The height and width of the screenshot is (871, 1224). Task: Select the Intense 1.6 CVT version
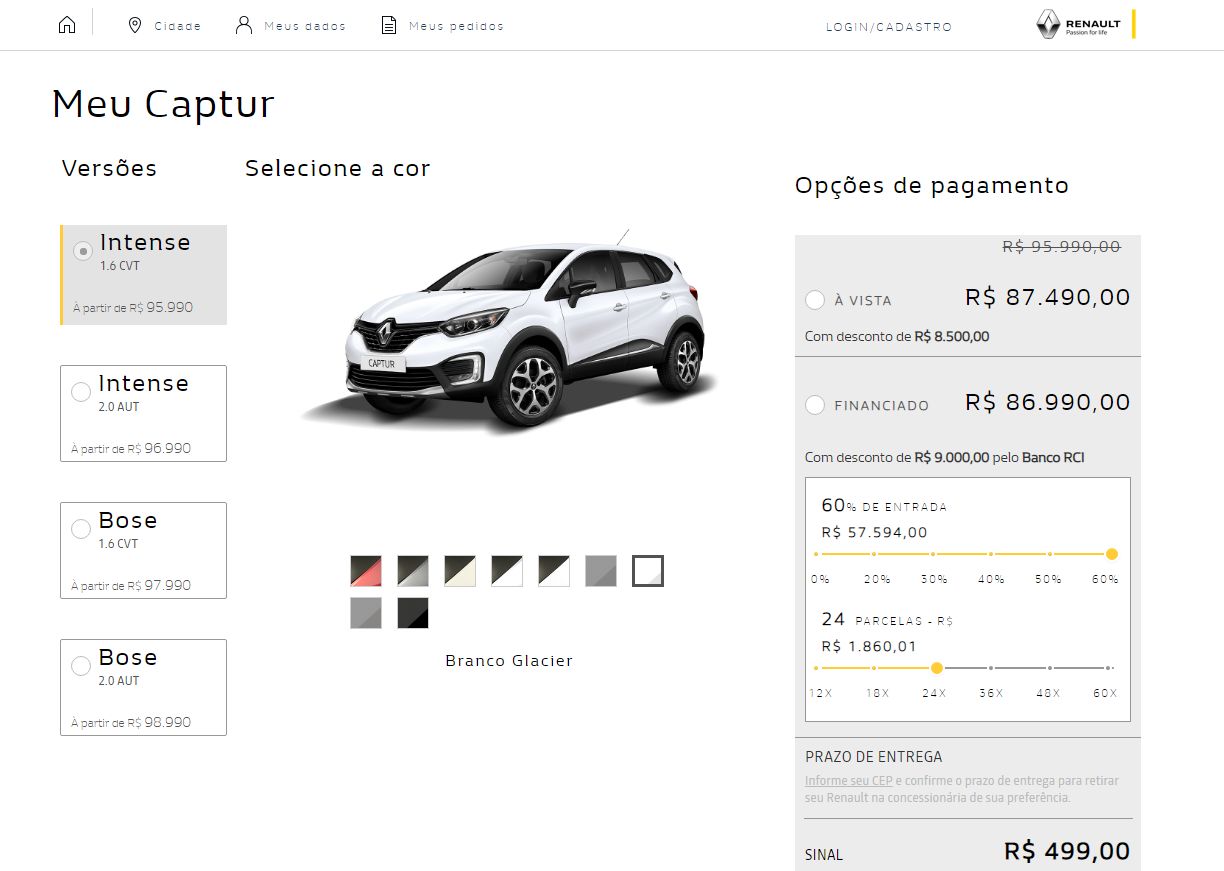pos(144,275)
